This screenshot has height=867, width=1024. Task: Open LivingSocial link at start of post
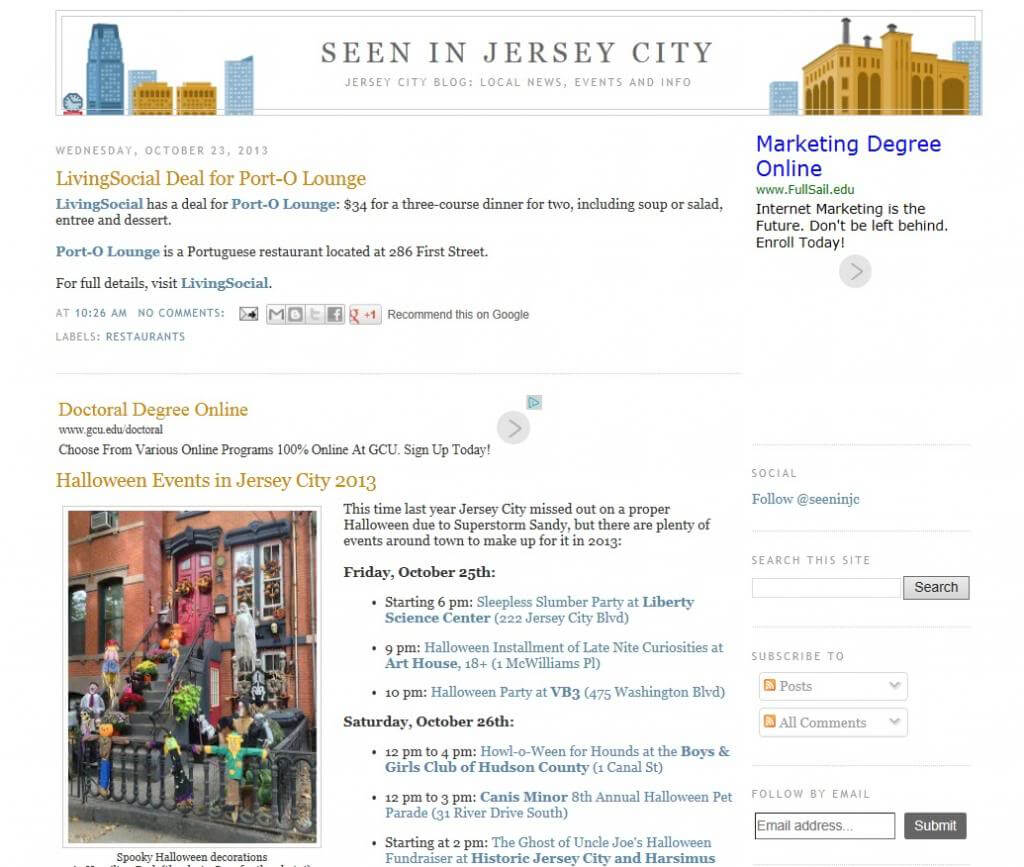(99, 204)
